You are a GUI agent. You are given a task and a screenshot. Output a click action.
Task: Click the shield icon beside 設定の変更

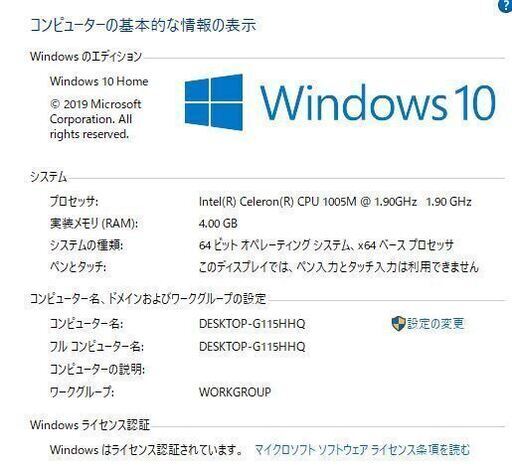pyautogui.click(x=398, y=324)
